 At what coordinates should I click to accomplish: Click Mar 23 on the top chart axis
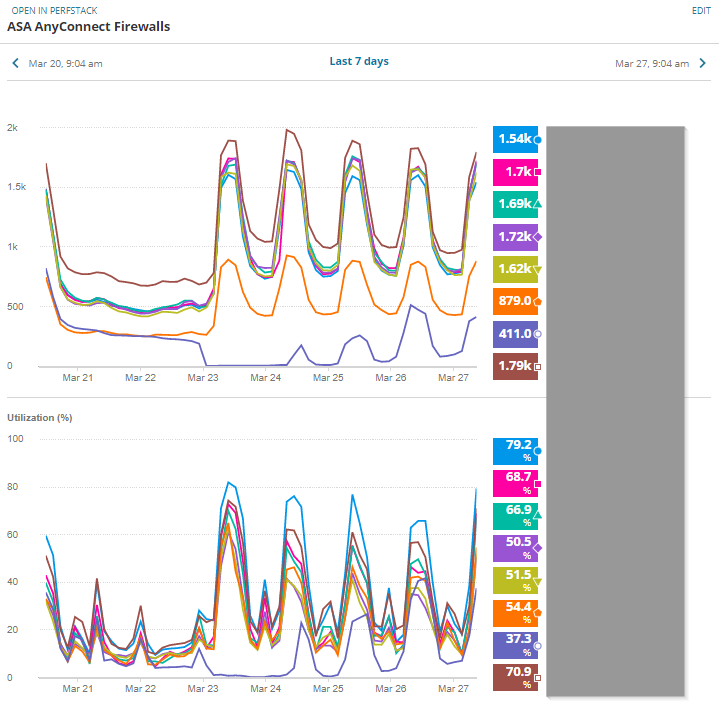[203, 378]
